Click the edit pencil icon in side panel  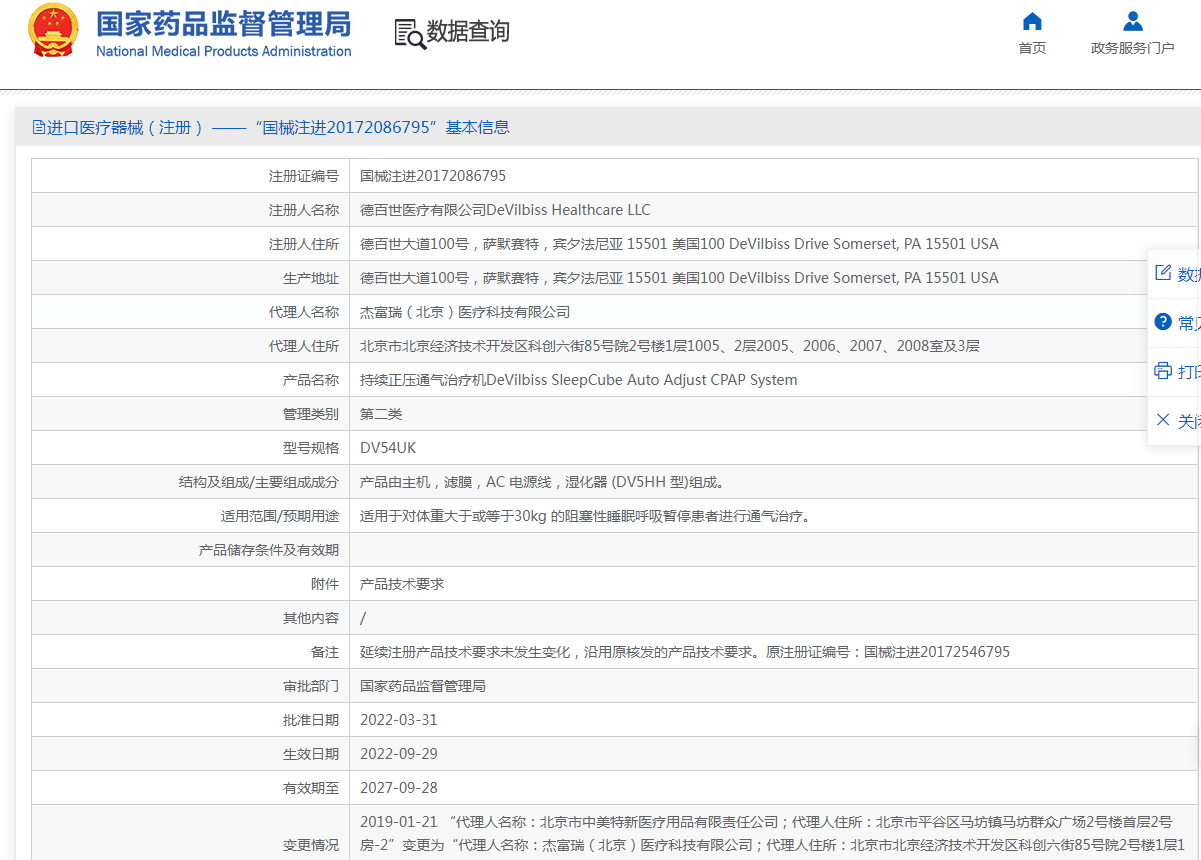click(x=1162, y=273)
